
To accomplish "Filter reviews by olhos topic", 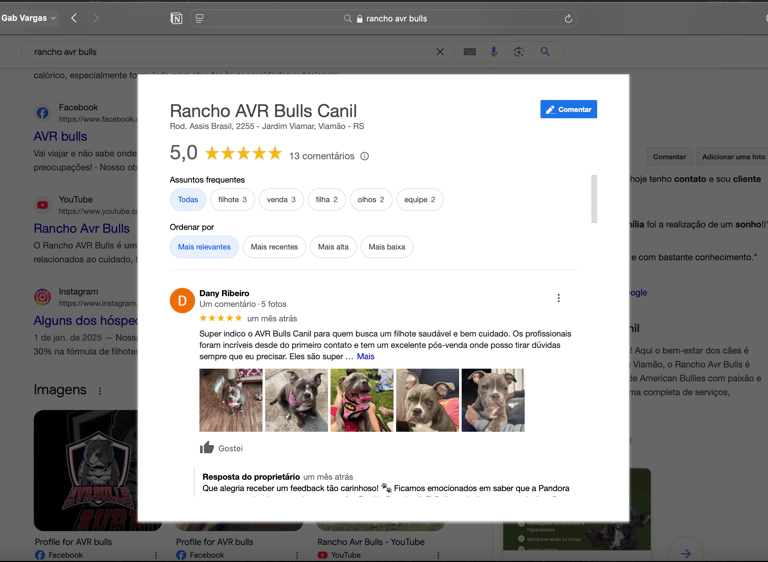I will pyautogui.click(x=371, y=199).
